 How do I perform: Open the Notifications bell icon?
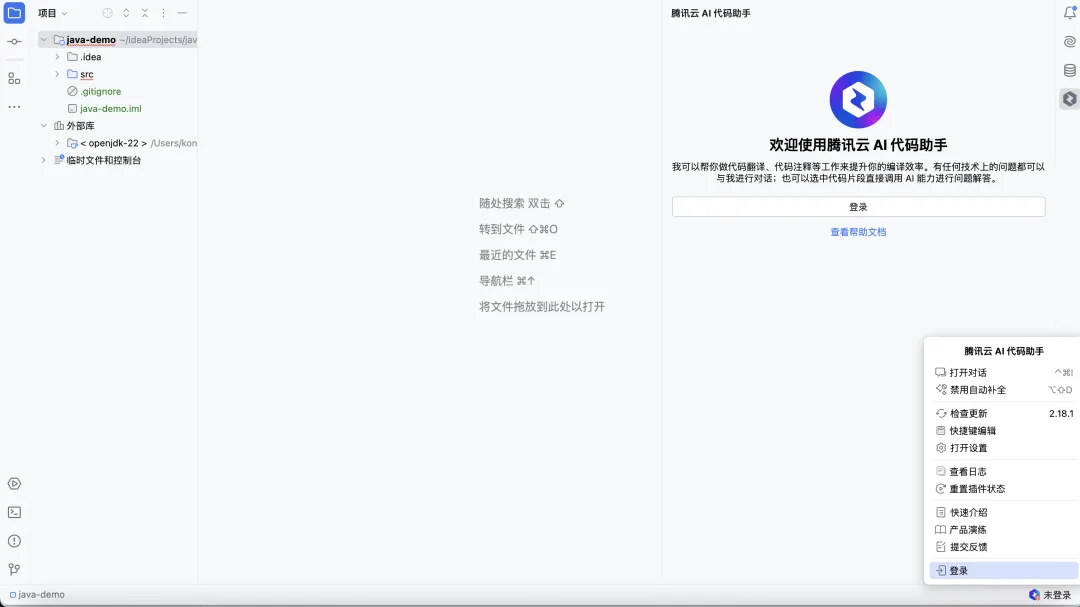tap(1069, 13)
